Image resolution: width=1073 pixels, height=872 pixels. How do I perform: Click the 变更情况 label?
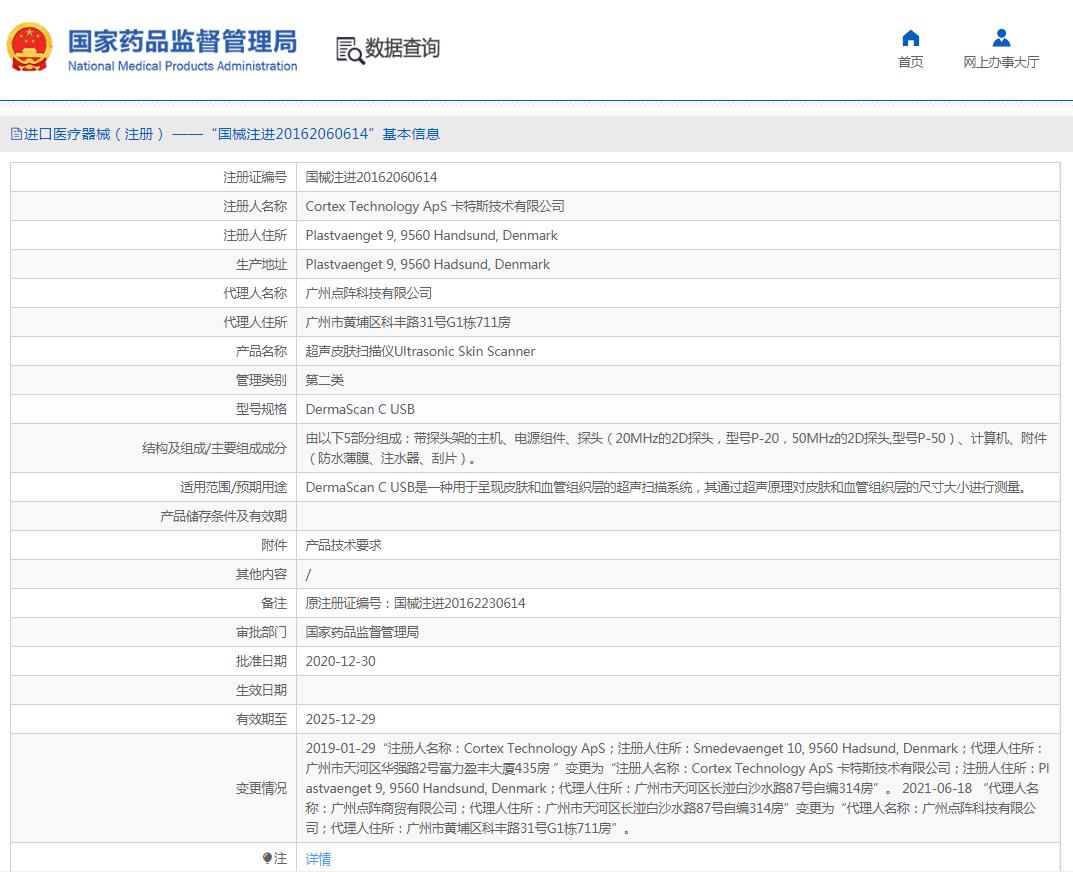(x=261, y=788)
